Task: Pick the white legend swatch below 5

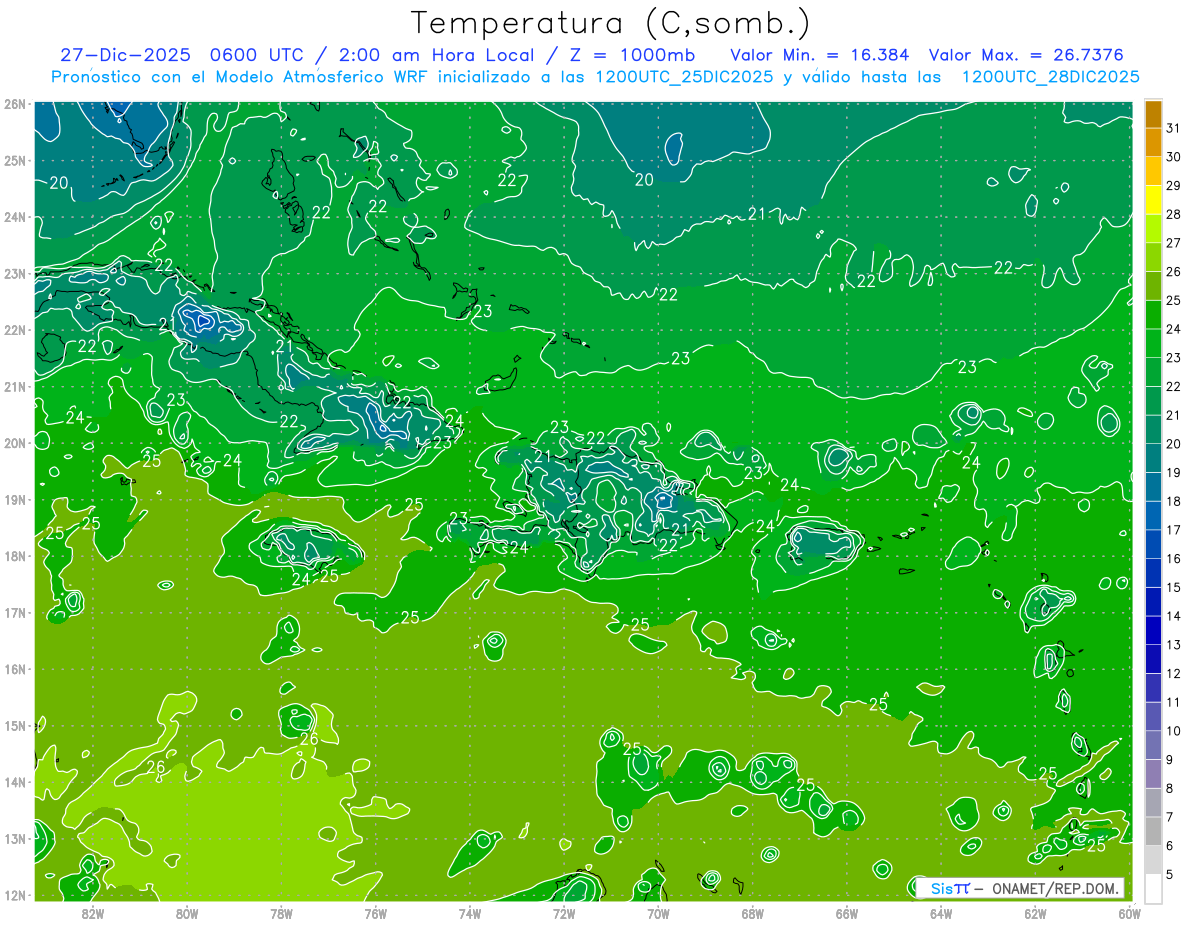Action: (x=1153, y=888)
